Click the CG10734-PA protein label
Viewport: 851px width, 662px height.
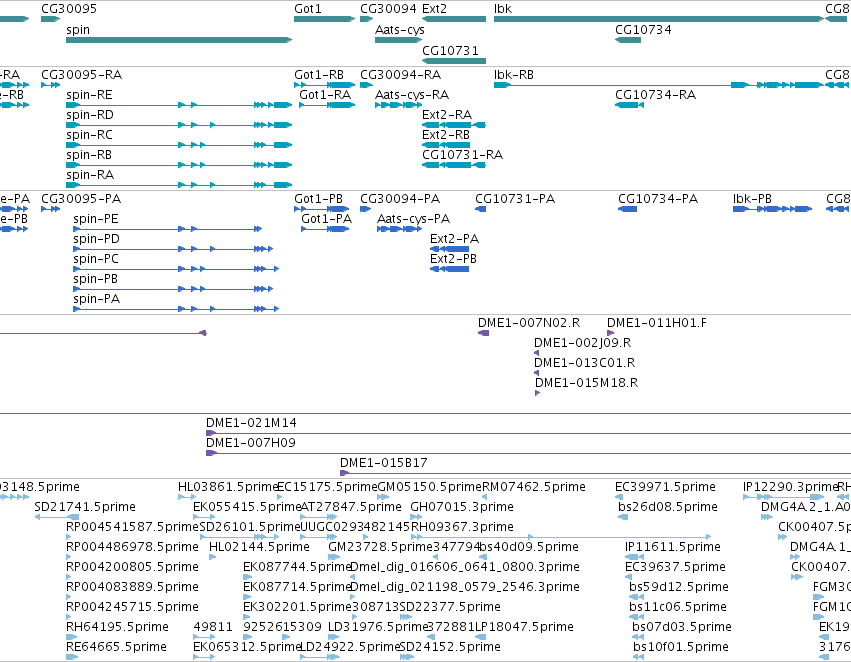(x=658, y=199)
